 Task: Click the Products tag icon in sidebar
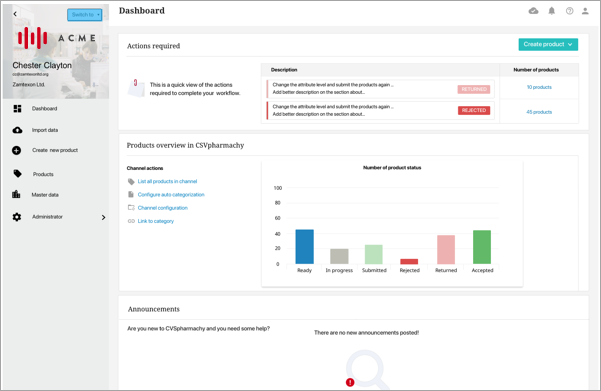(x=18, y=174)
